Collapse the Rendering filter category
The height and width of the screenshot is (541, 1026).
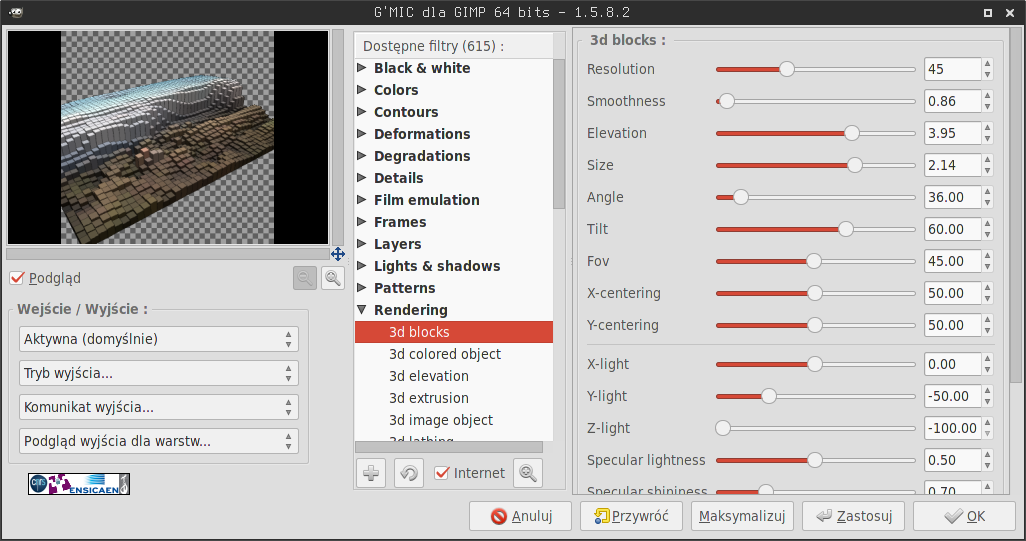click(361, 309)
